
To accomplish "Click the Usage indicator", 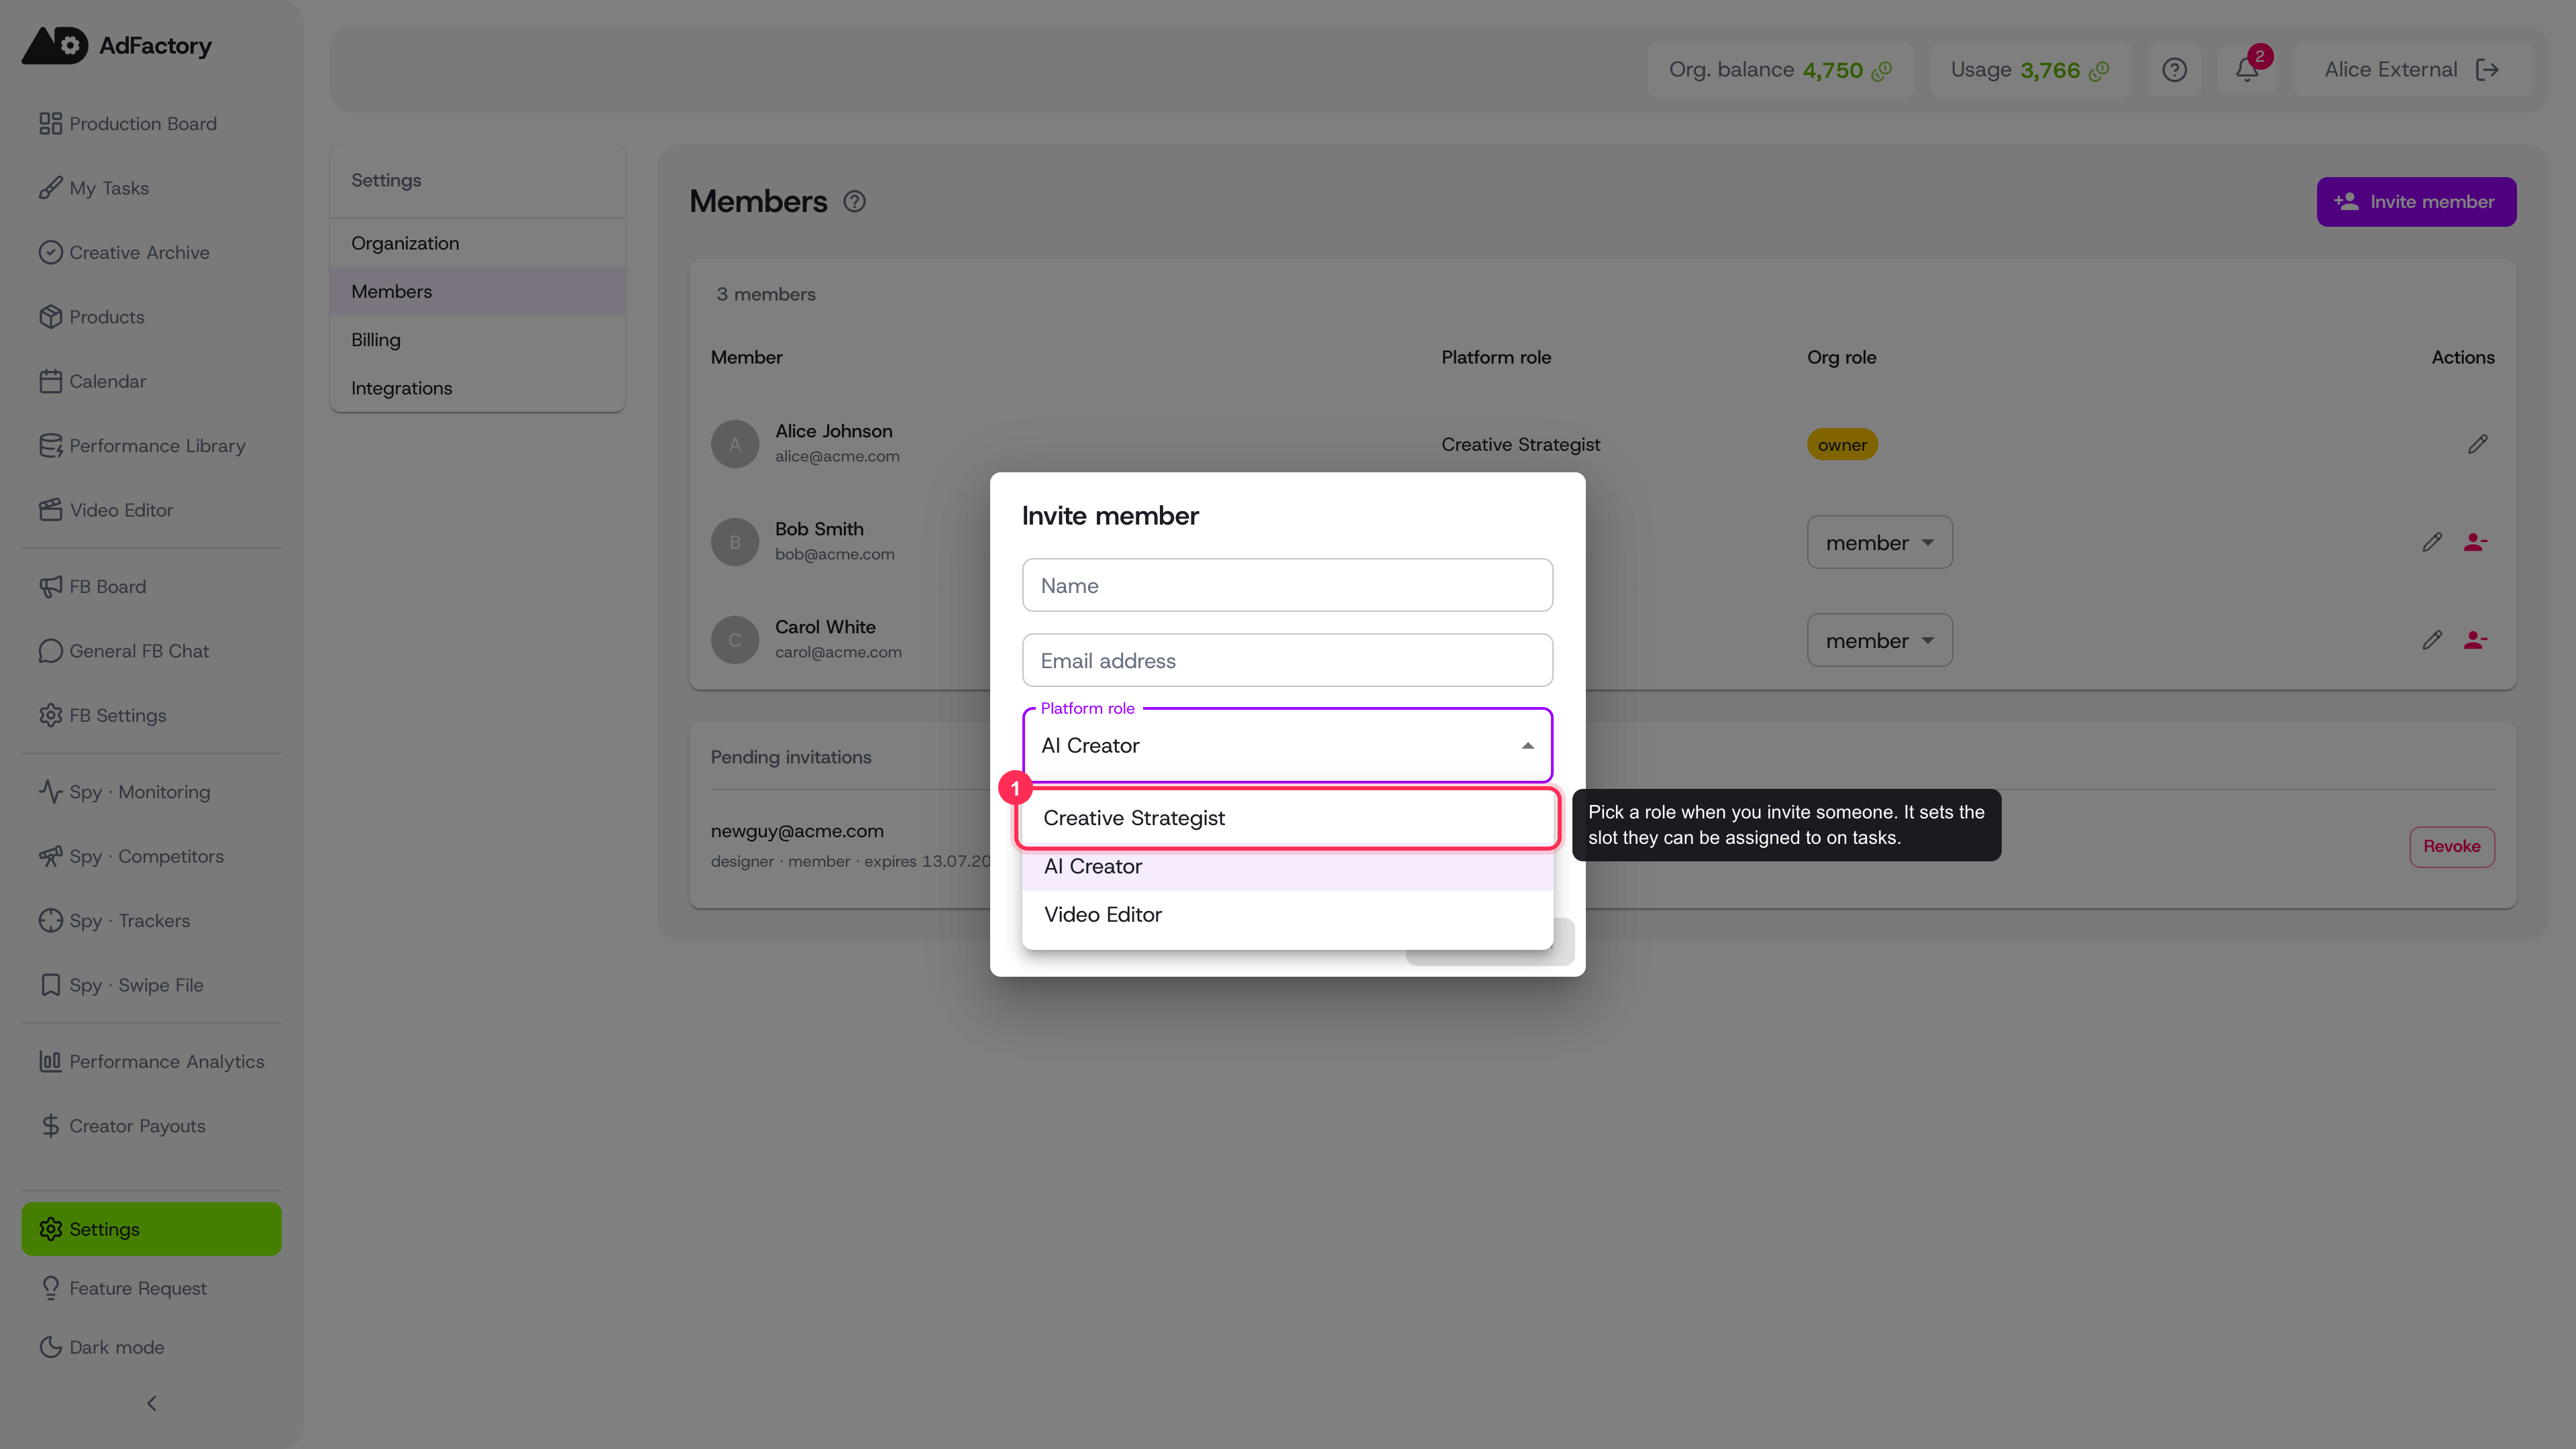I will point(2030,70).
